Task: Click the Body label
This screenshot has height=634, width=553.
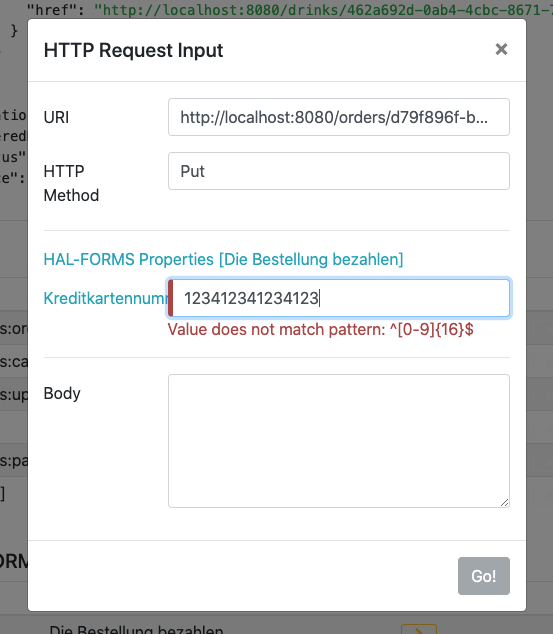Action: (62, 393)
